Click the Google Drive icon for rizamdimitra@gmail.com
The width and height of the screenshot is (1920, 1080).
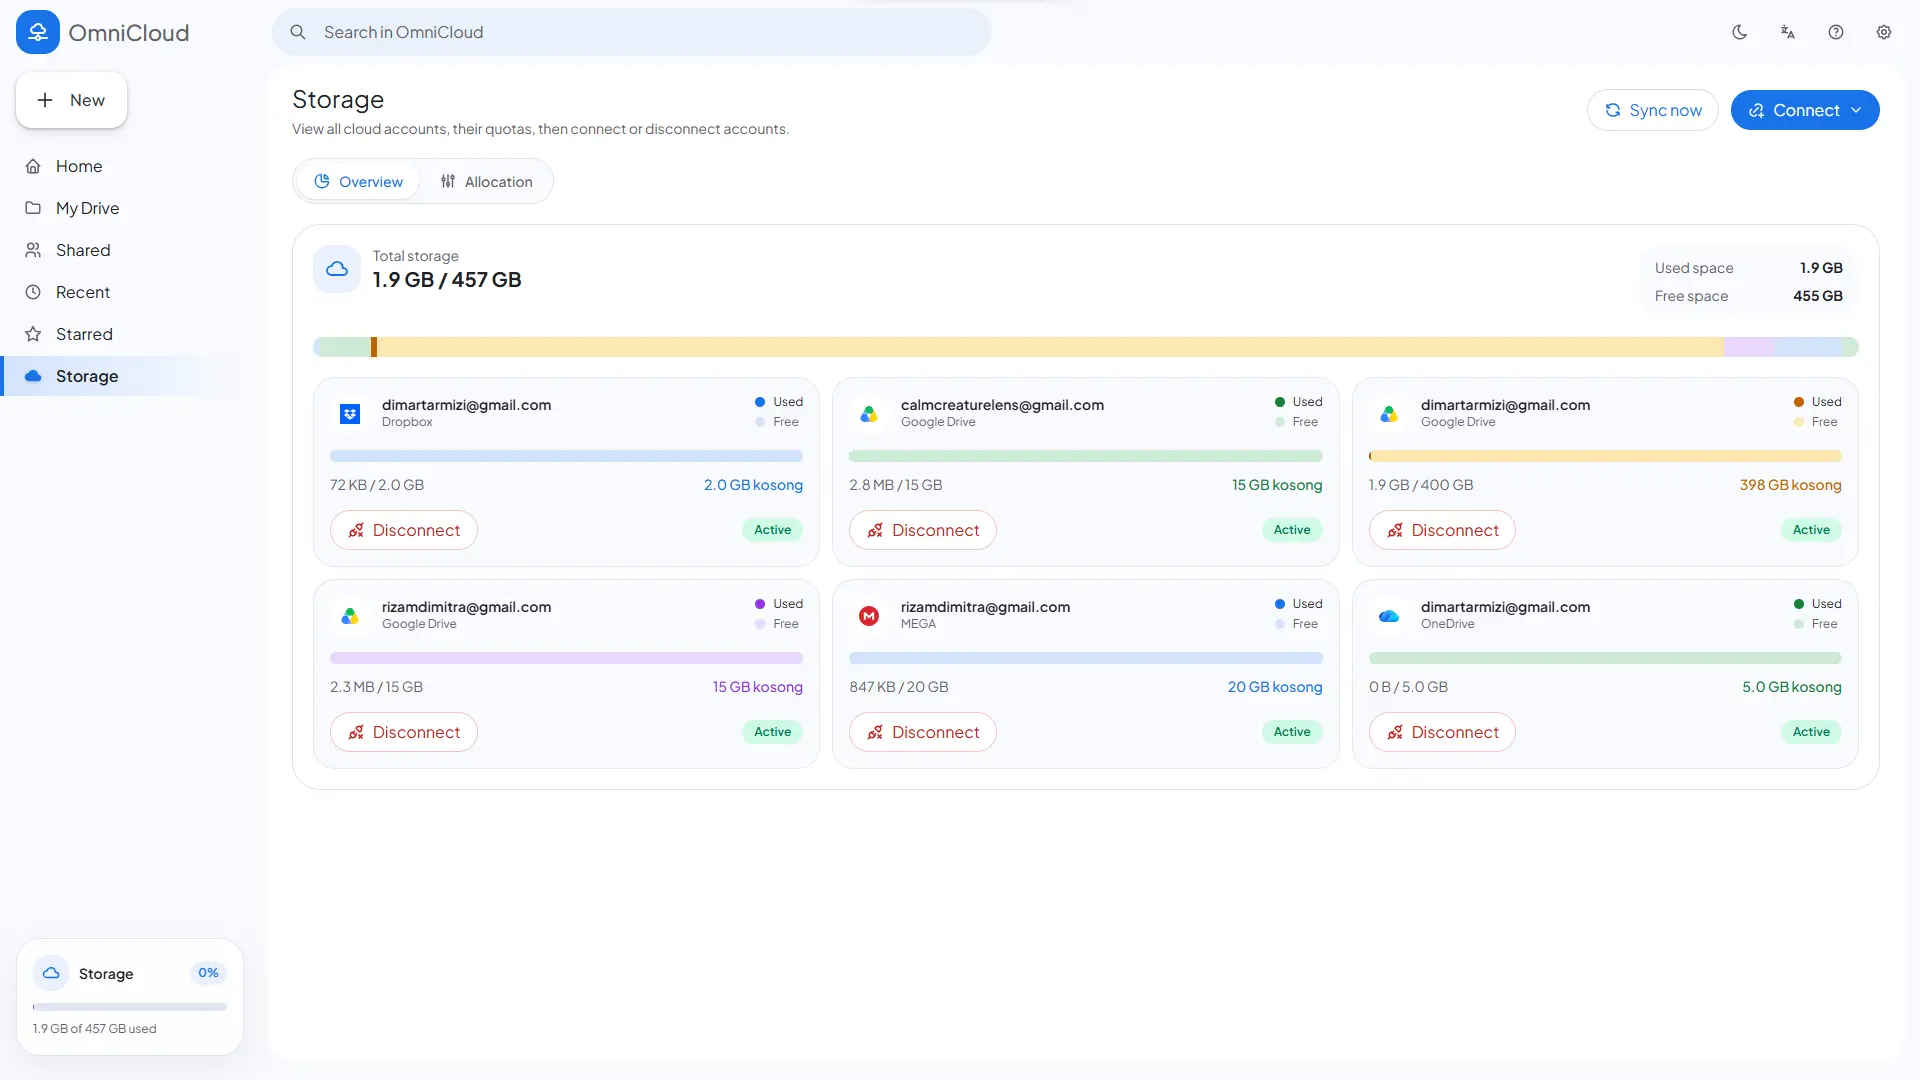click(350, 616)
